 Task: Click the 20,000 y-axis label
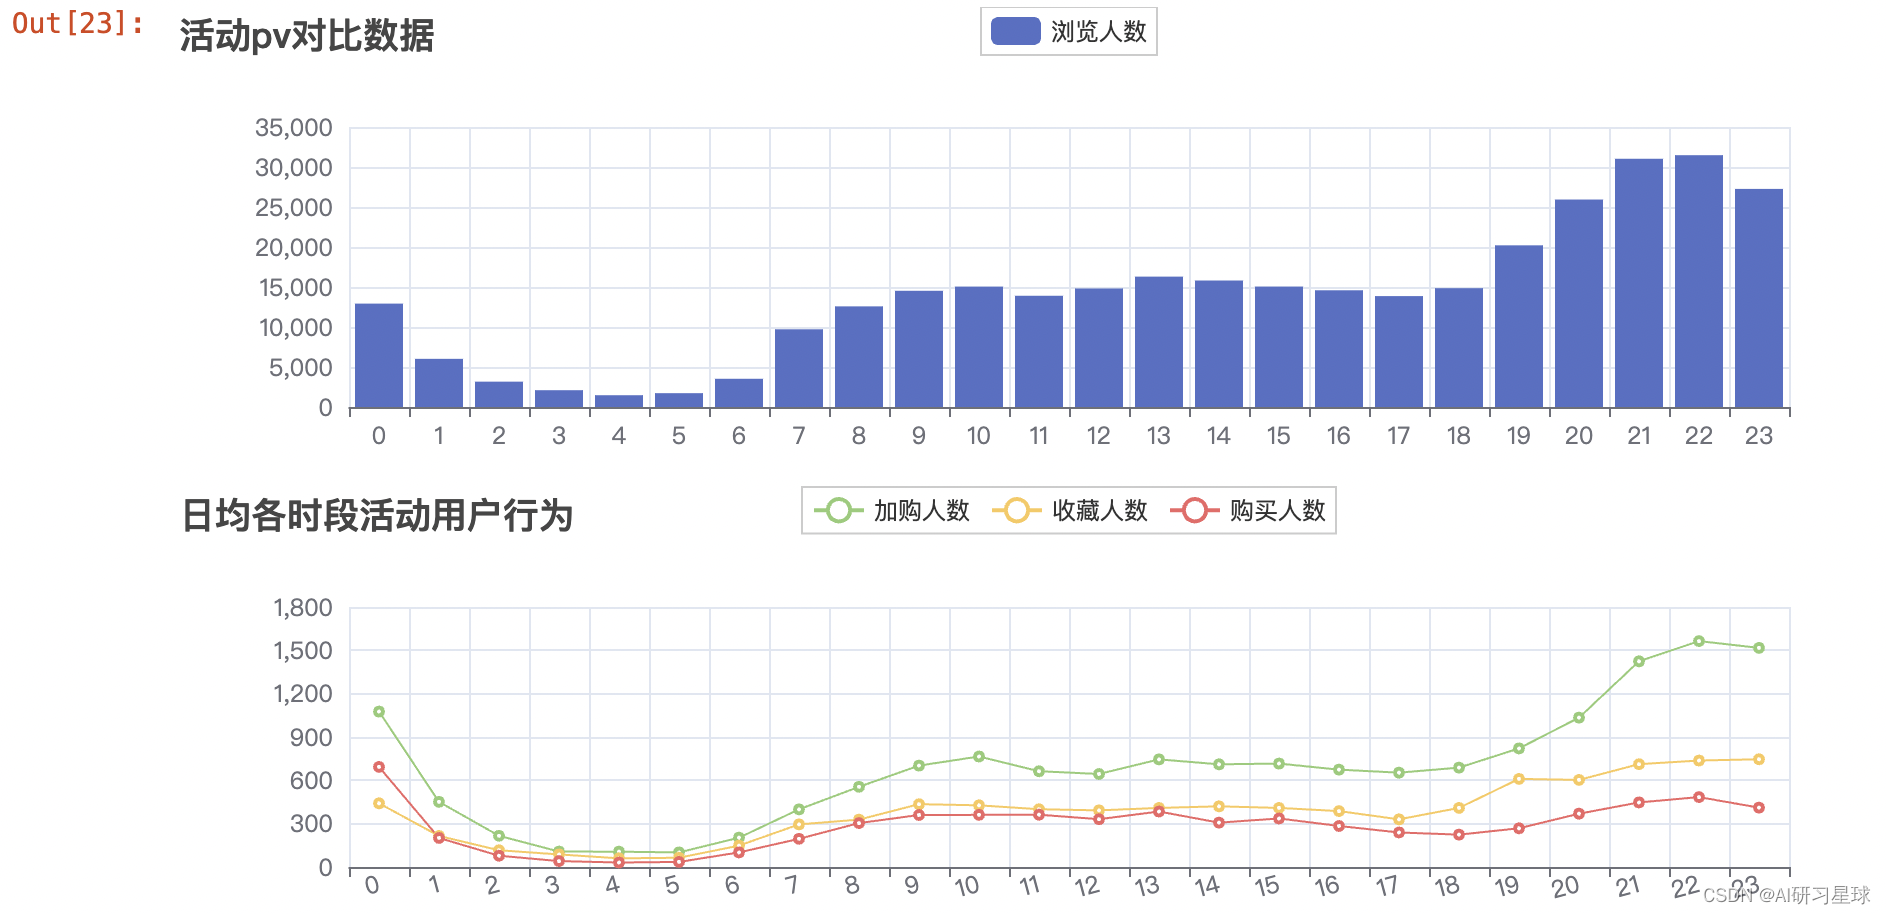294,248
